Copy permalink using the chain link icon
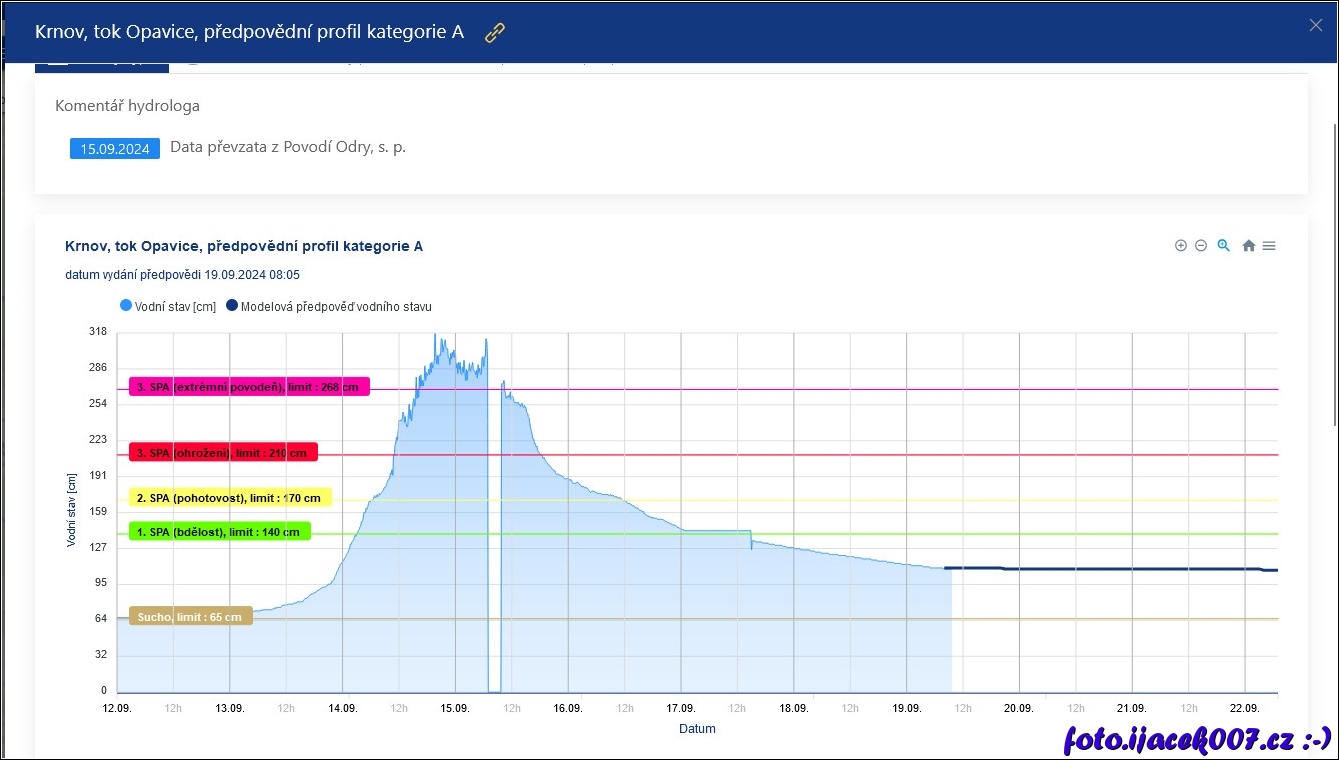1339x760 pixels. [495, 33]
